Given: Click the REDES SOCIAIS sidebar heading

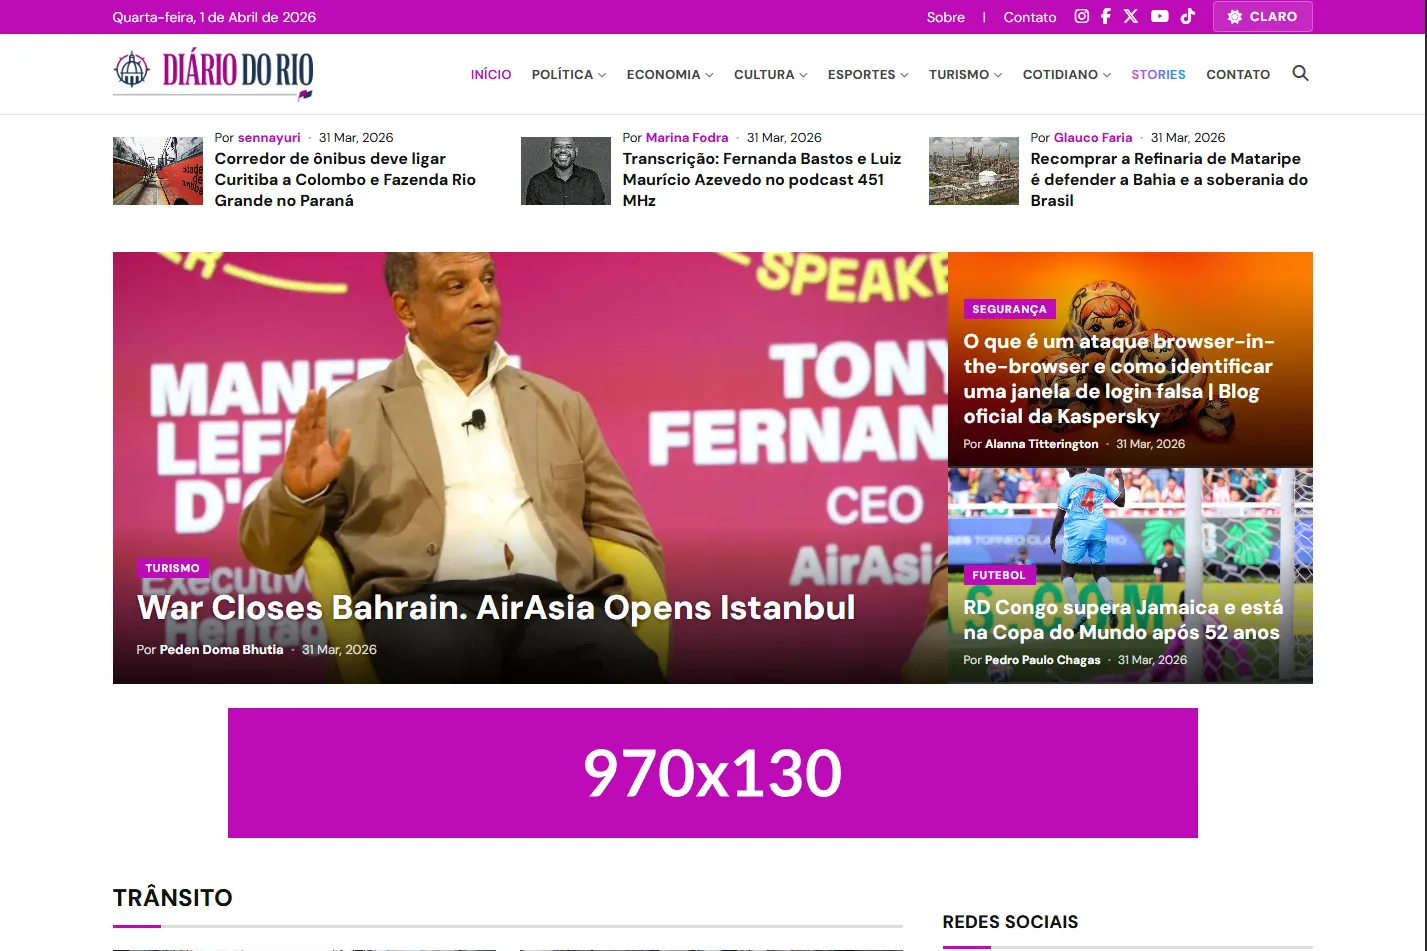Looking at the screenshot, I should tap(1011, 922).
